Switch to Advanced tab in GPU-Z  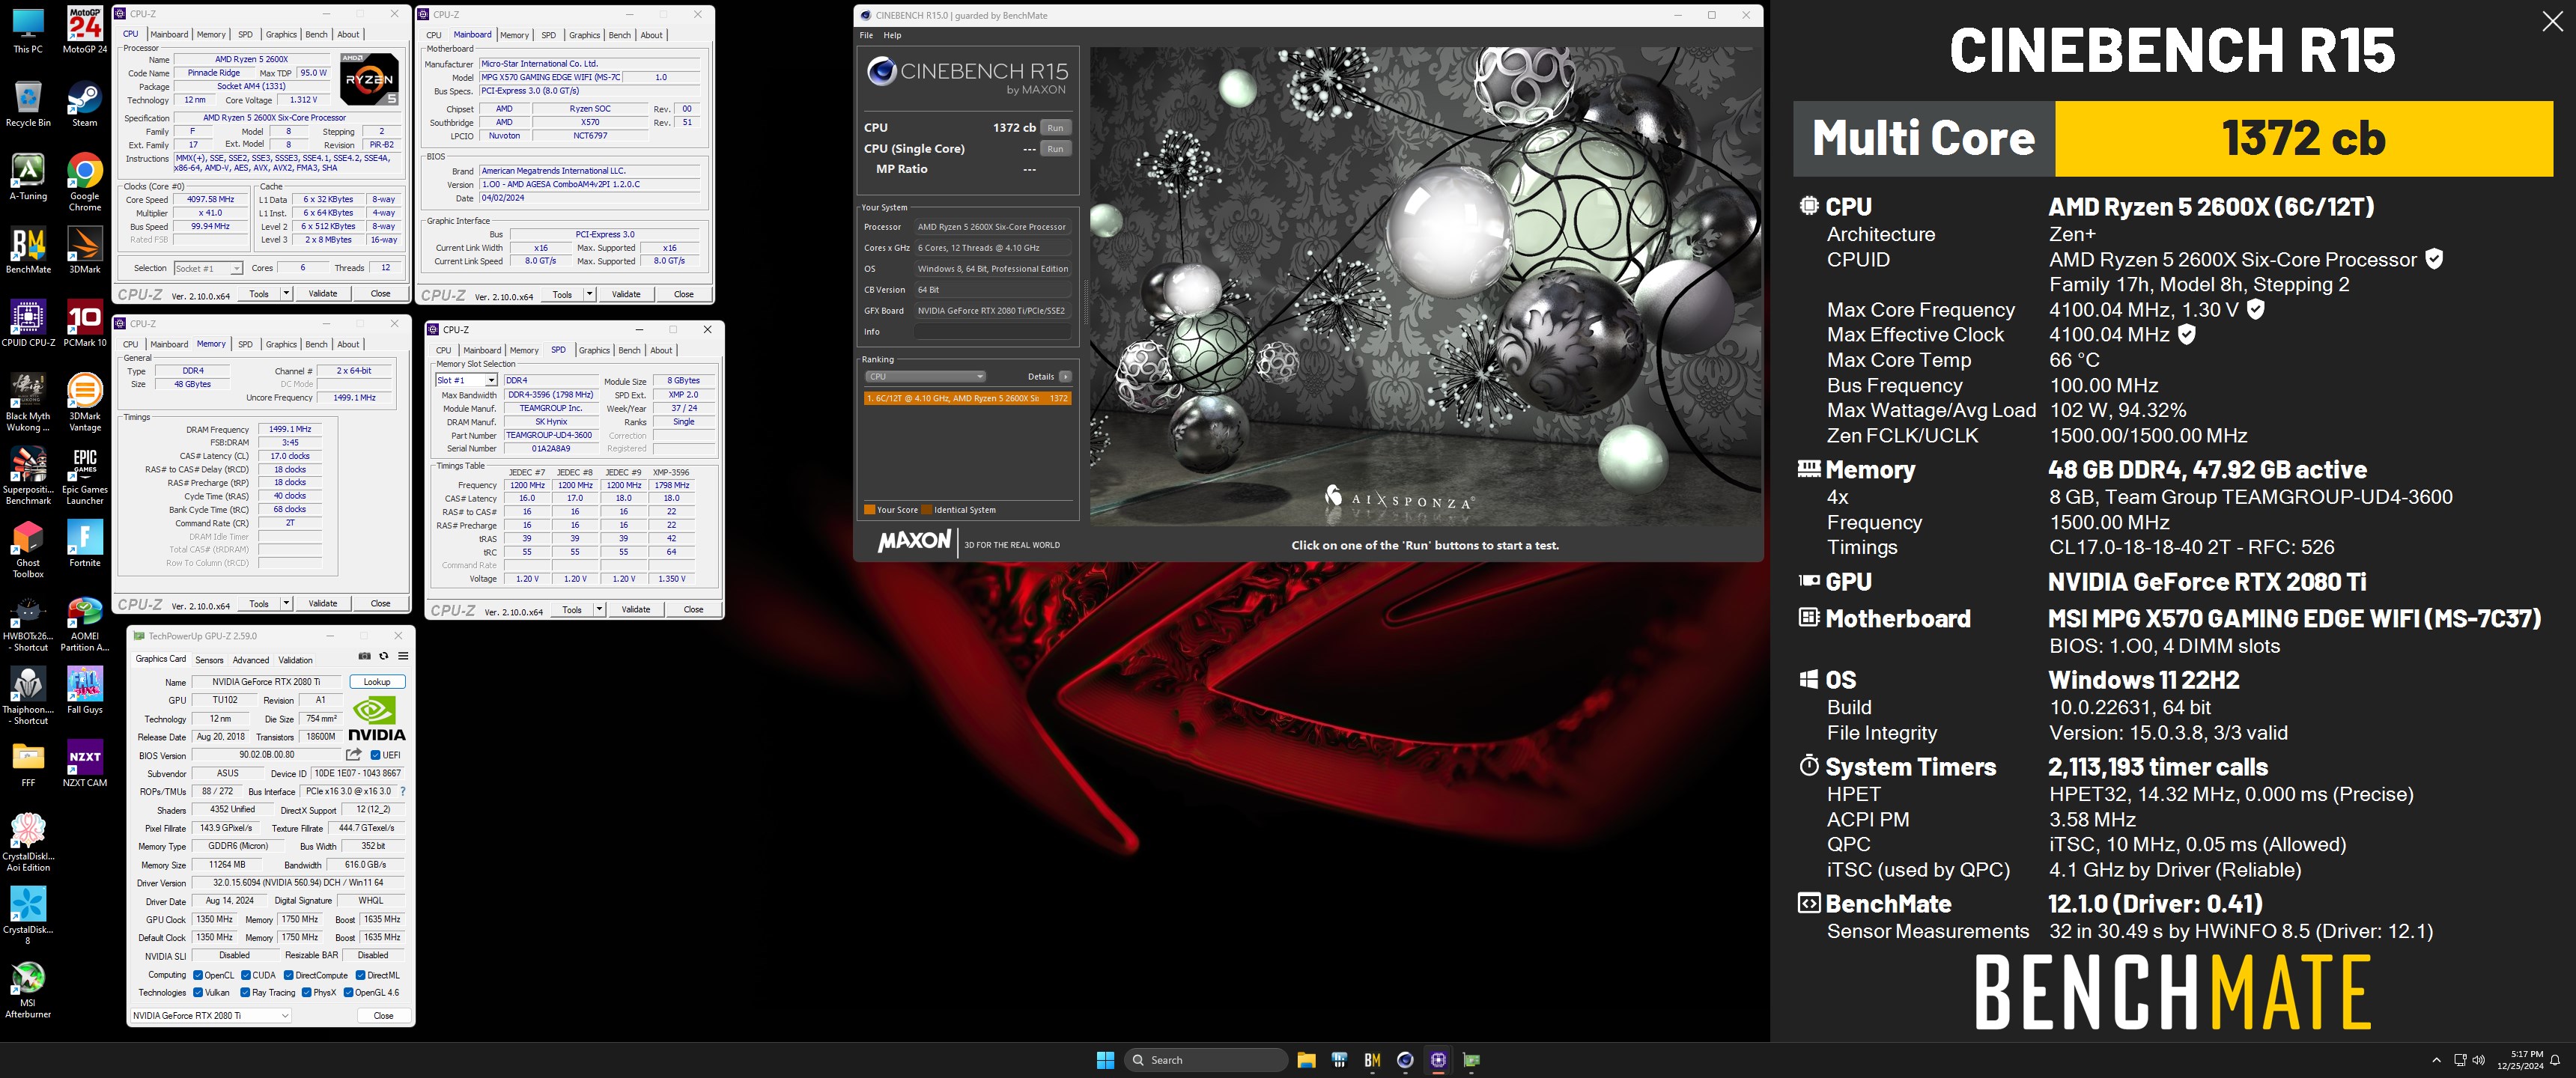(251, 660)
